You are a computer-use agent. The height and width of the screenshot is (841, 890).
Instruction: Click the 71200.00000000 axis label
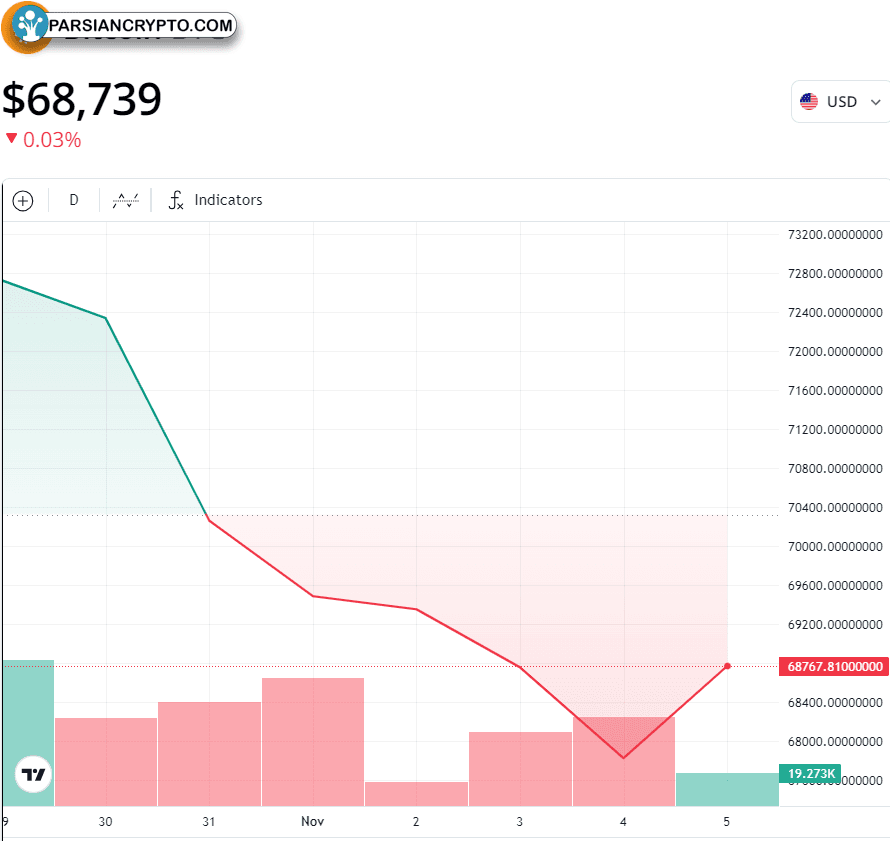coord(835,430)
